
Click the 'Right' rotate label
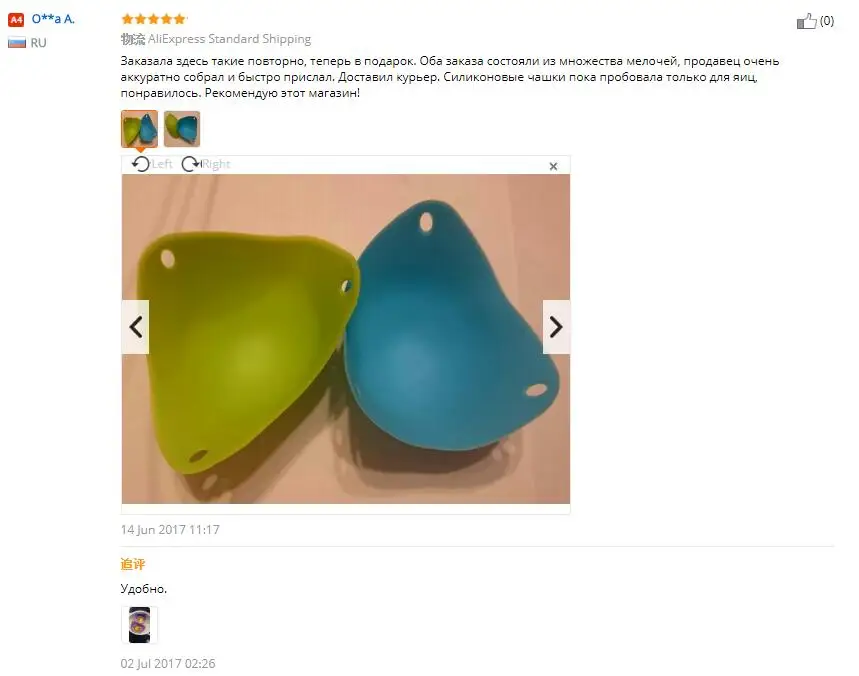pyautogui.click(x=216, y=164)
